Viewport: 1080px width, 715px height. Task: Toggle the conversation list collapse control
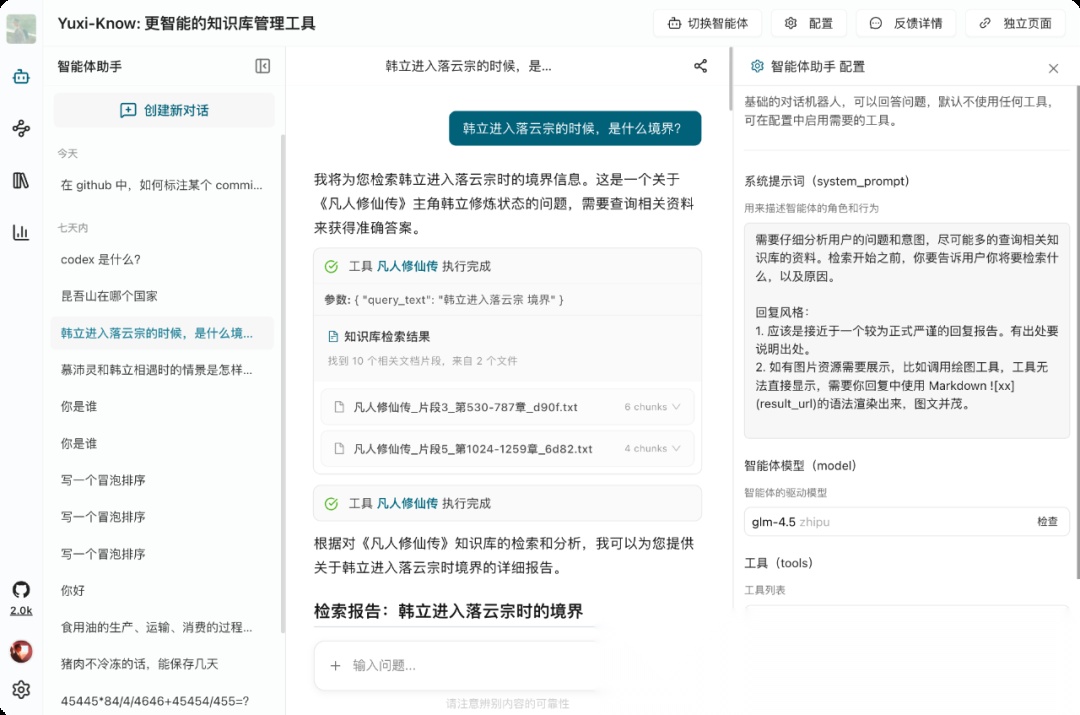(x=261, y=66)
